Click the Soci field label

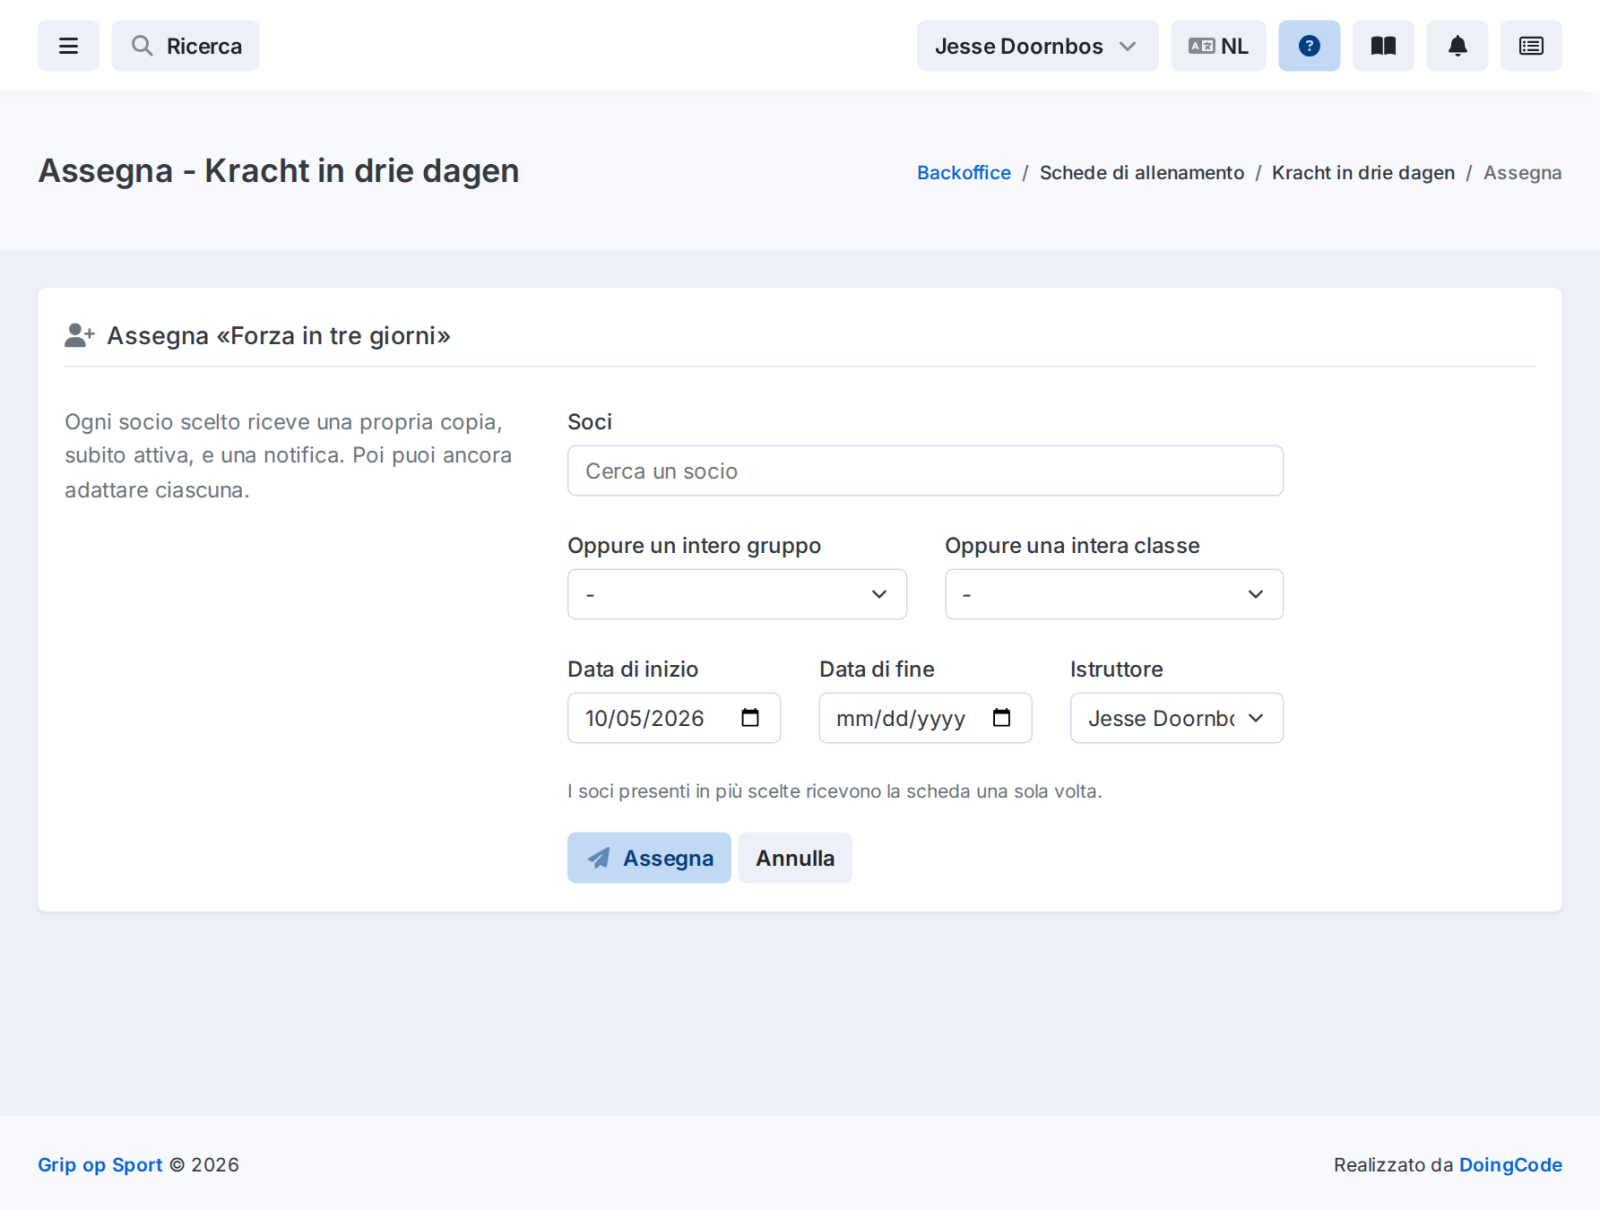pos(590,422)
